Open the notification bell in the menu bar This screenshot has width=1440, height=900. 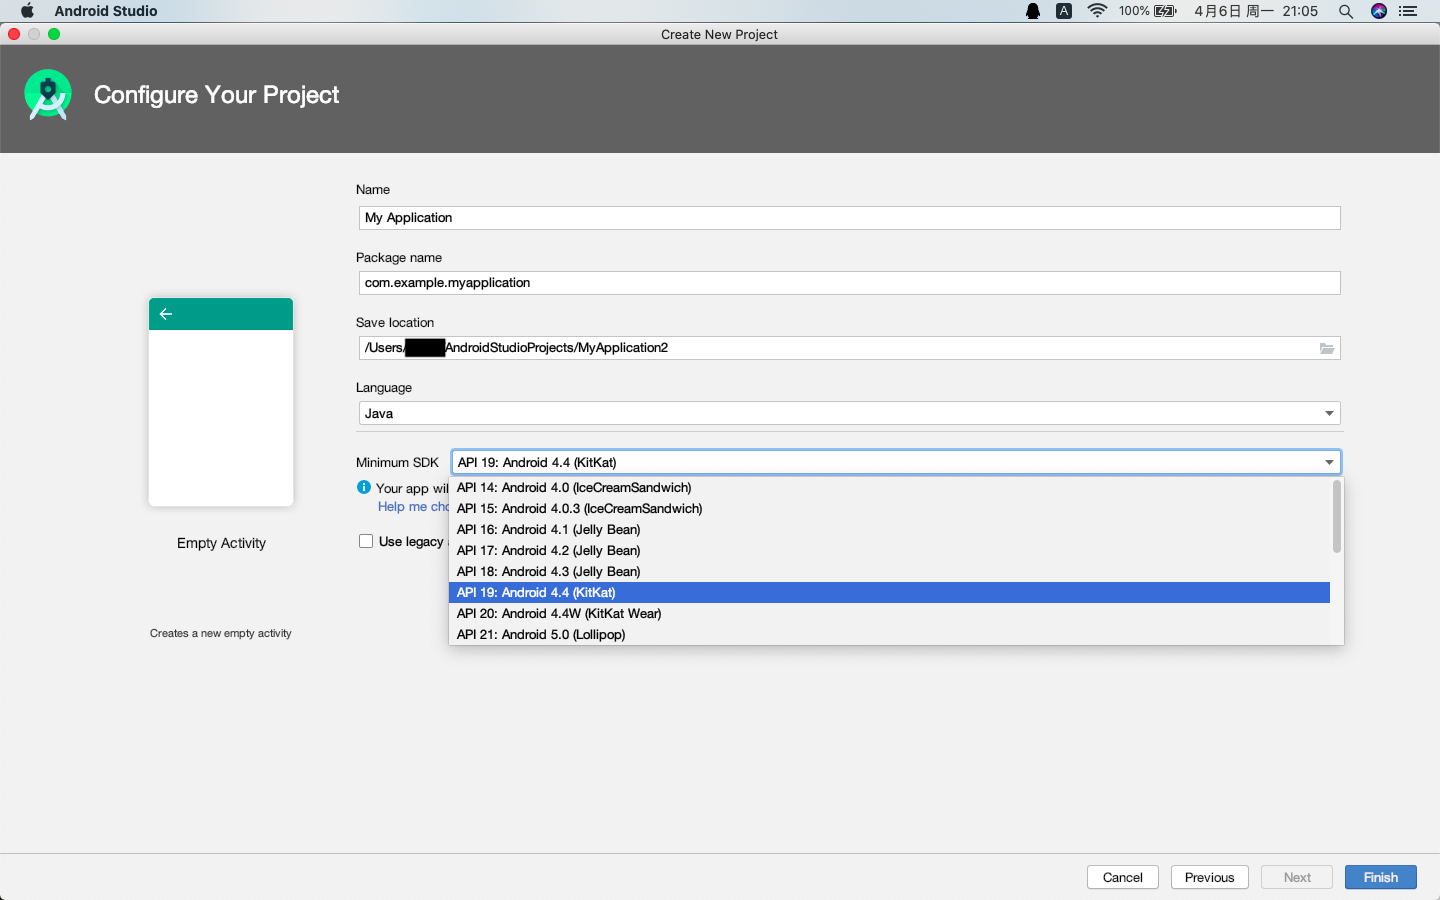(x=1032, y=11)
